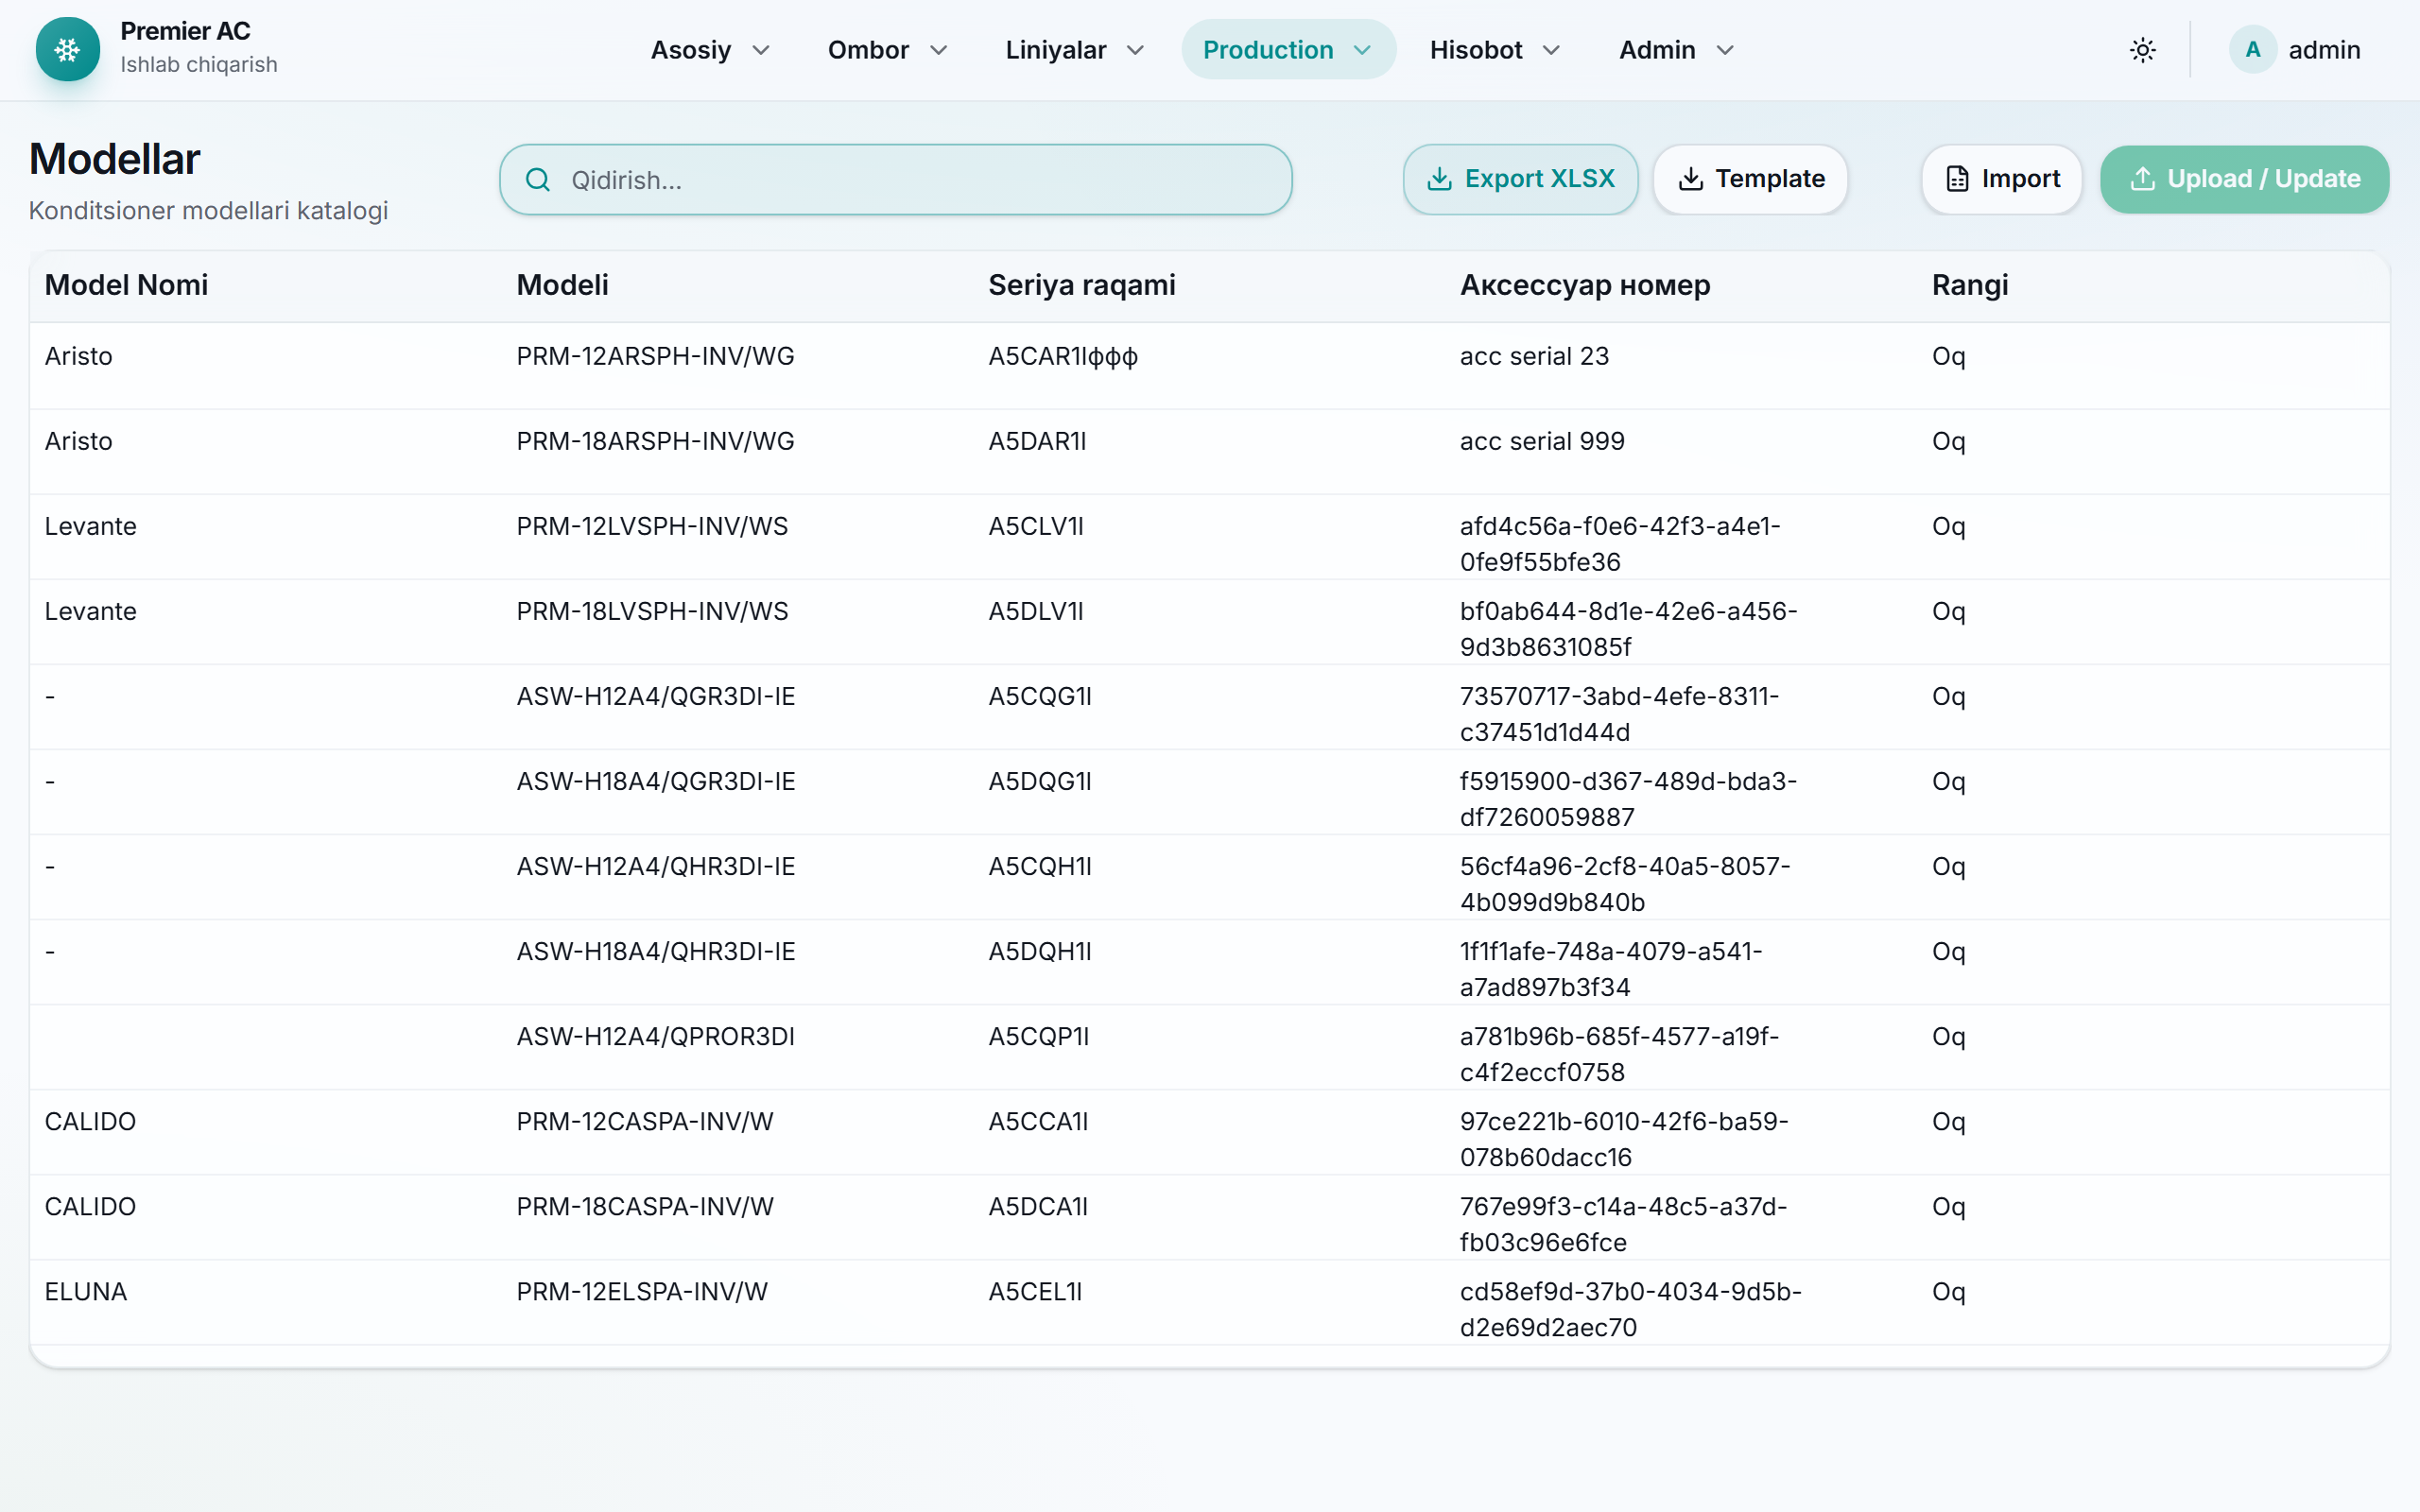Select the ASW-H18A4/QHR3DI-IE model cell
2420x1512 pixels.
coord(656,951)
